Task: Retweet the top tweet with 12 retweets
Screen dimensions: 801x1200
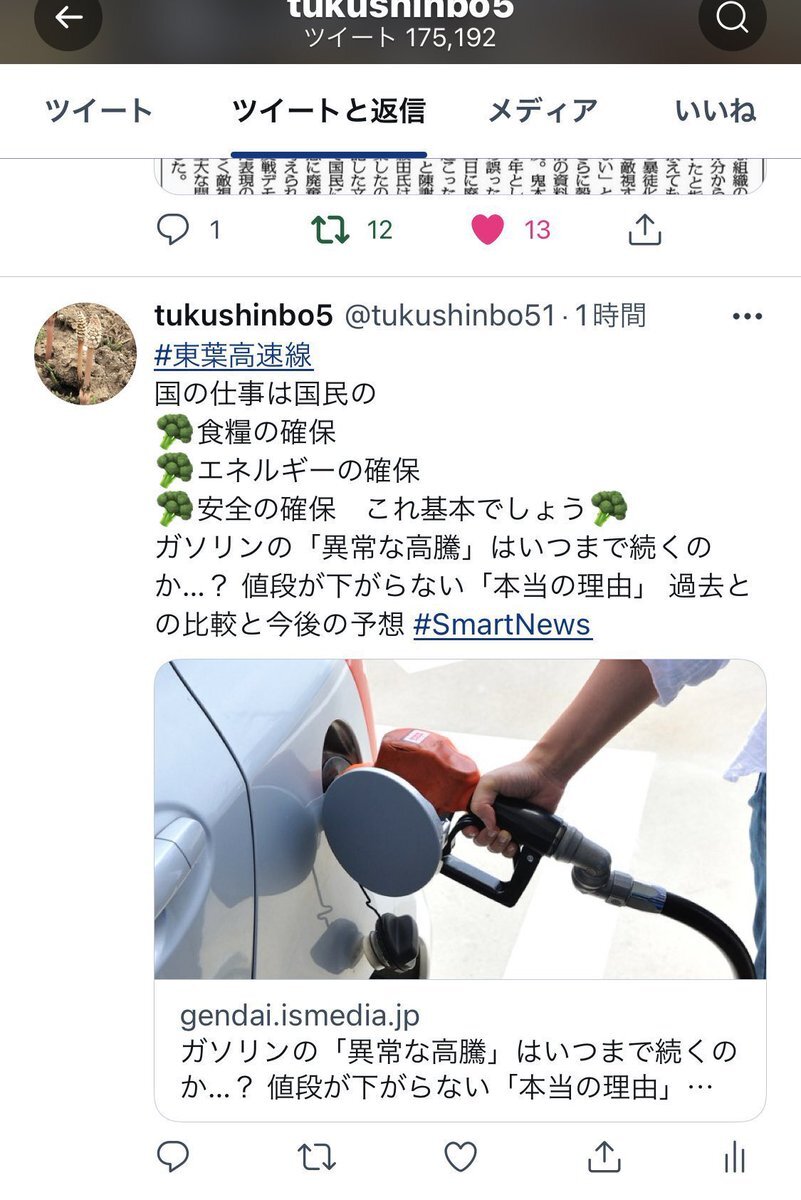Action: click(329, 230)
